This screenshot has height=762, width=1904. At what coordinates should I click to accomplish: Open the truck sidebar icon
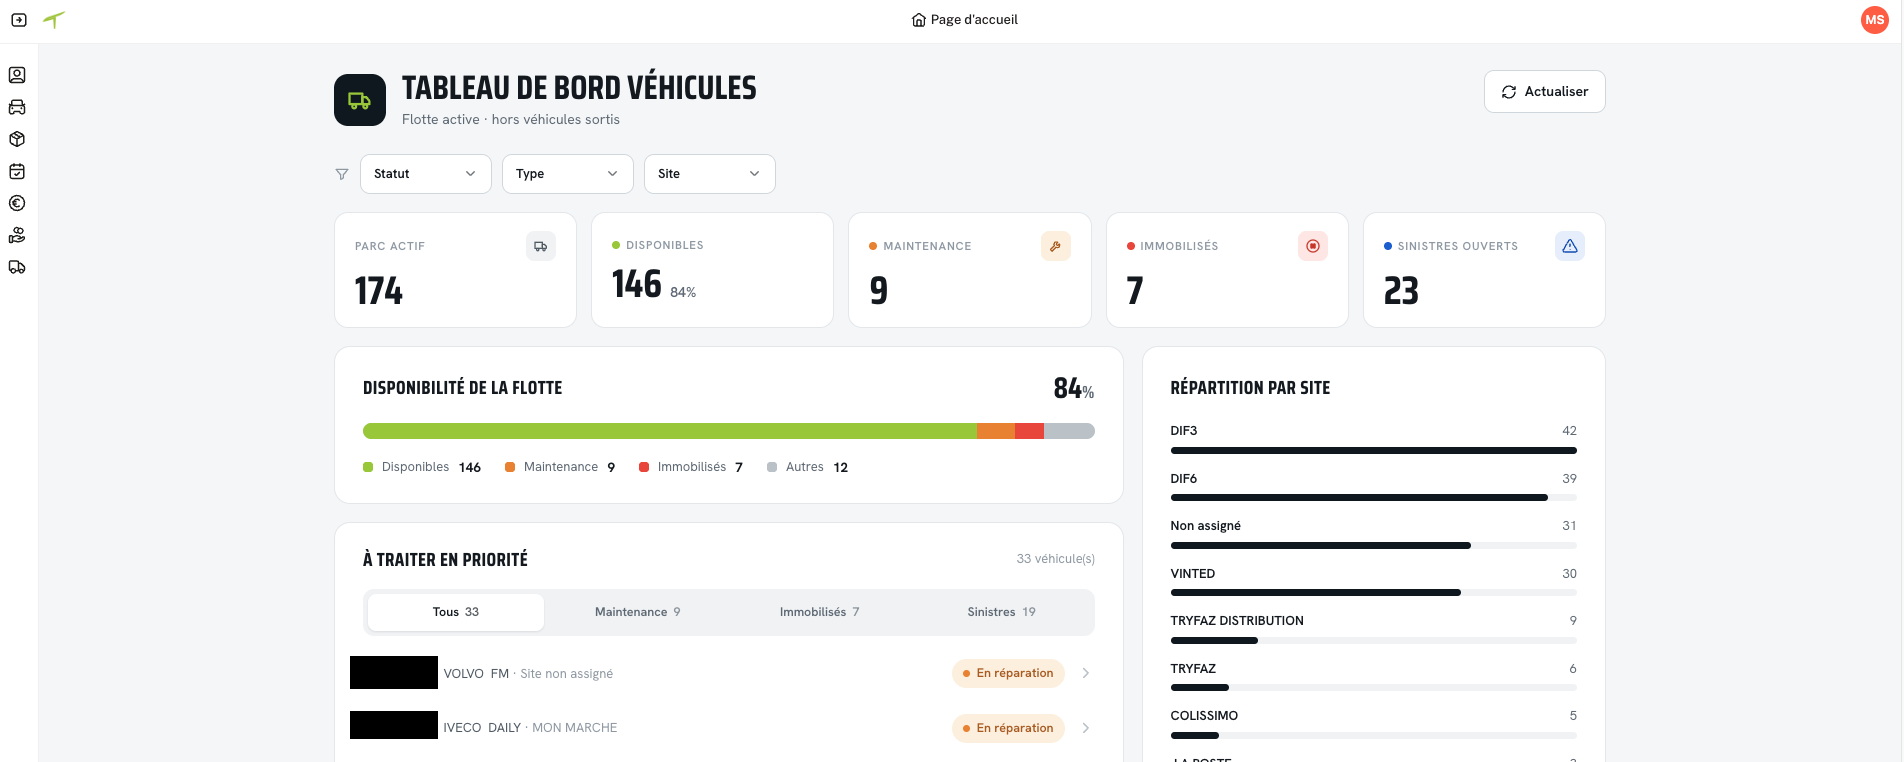[x=17, y=267]
